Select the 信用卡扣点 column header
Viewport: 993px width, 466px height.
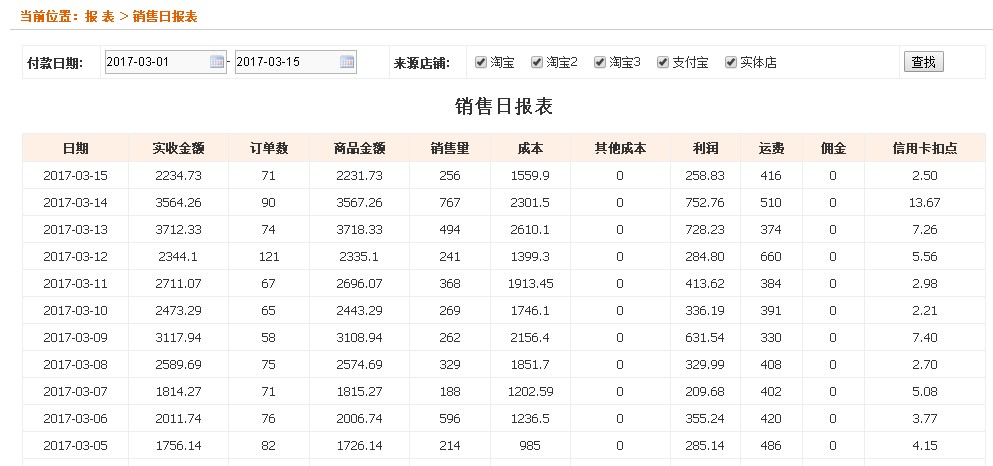[925, 148]
